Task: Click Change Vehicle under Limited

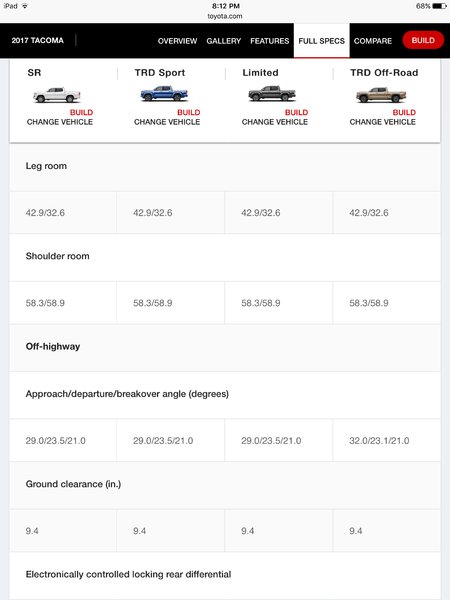Action: pyautogui.click(x=275, y=122)
